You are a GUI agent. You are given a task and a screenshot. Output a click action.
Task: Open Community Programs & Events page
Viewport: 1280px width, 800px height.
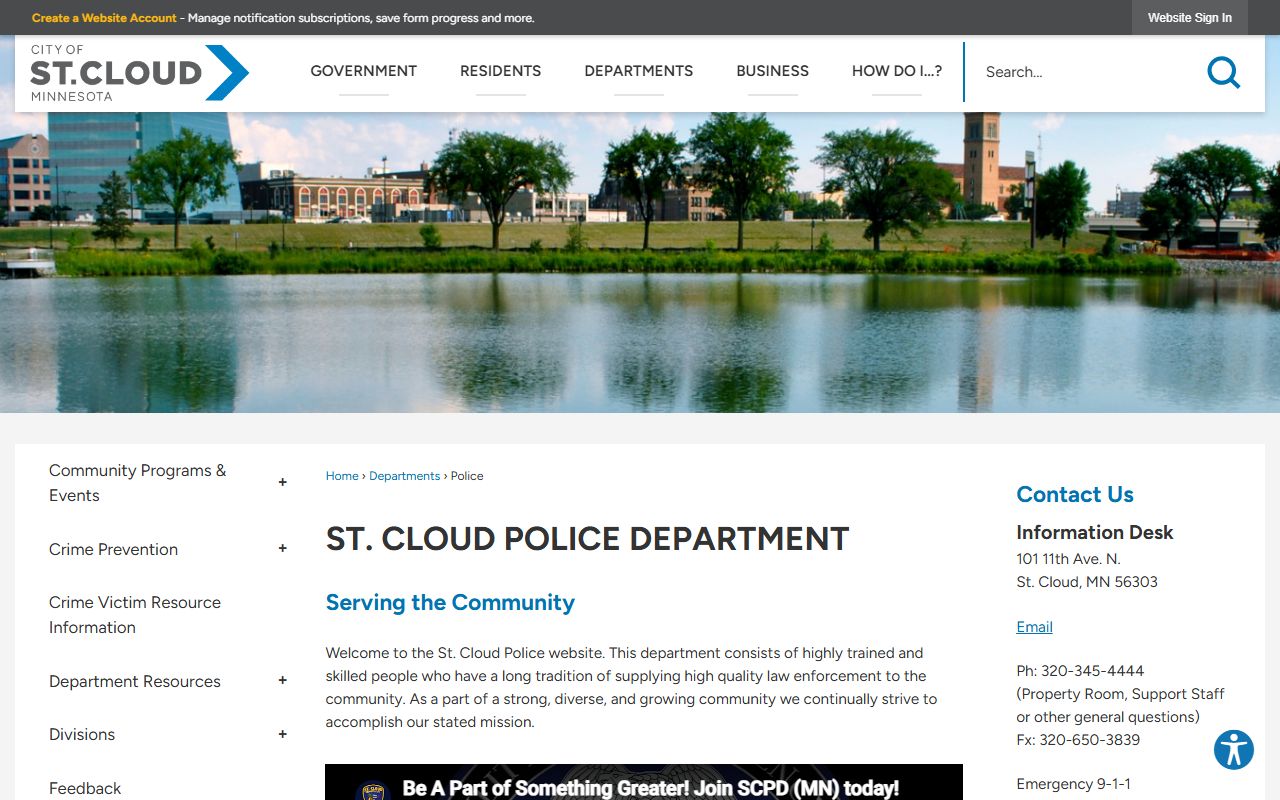pos(138,483)
